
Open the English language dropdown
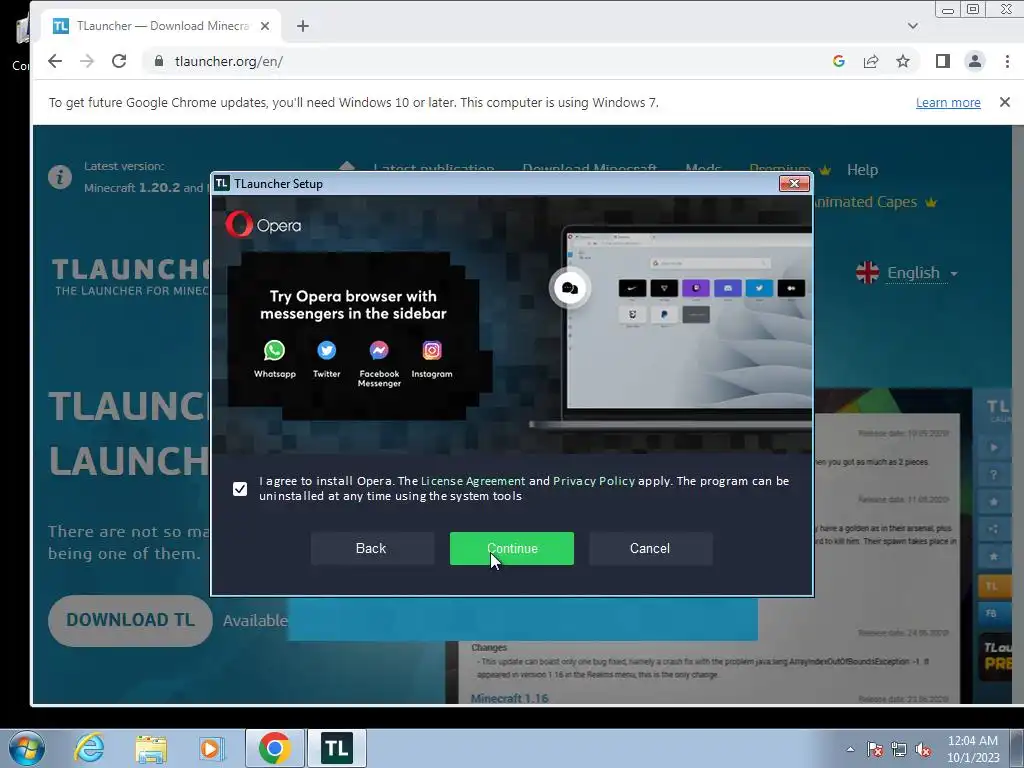pyautogui.click(x=921, y=273)
